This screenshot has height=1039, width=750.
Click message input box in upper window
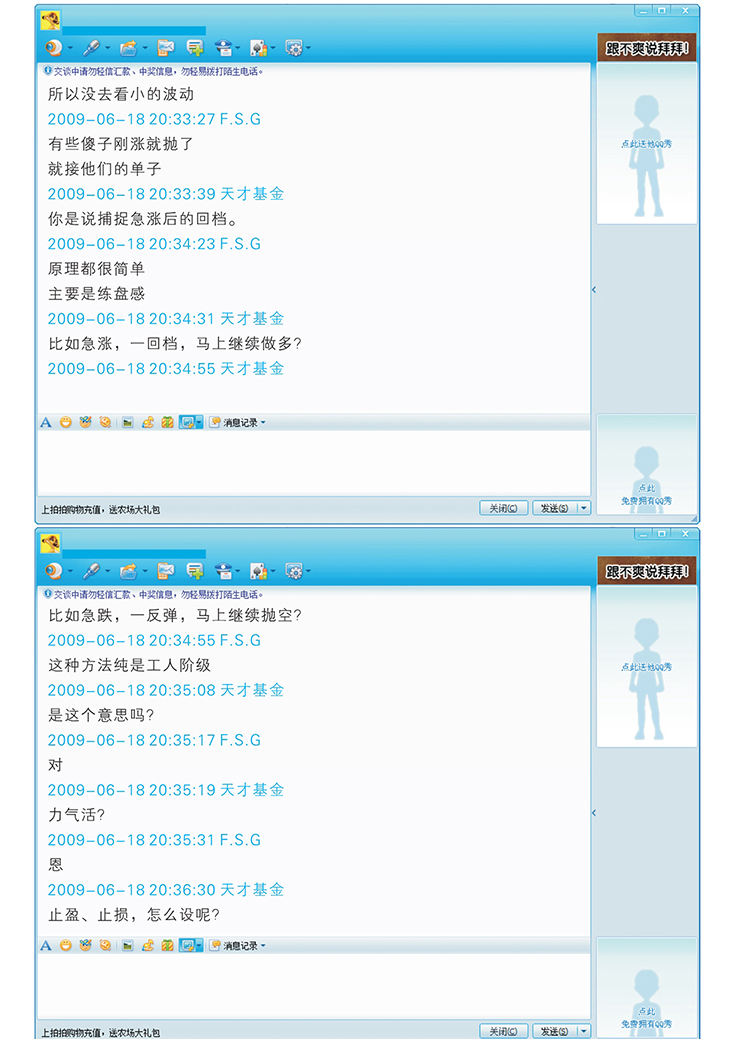point(313,463)
